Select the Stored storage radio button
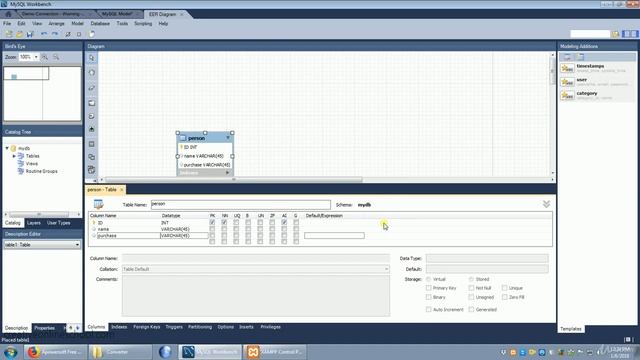640x360 pixels. [x=471, y=279]
